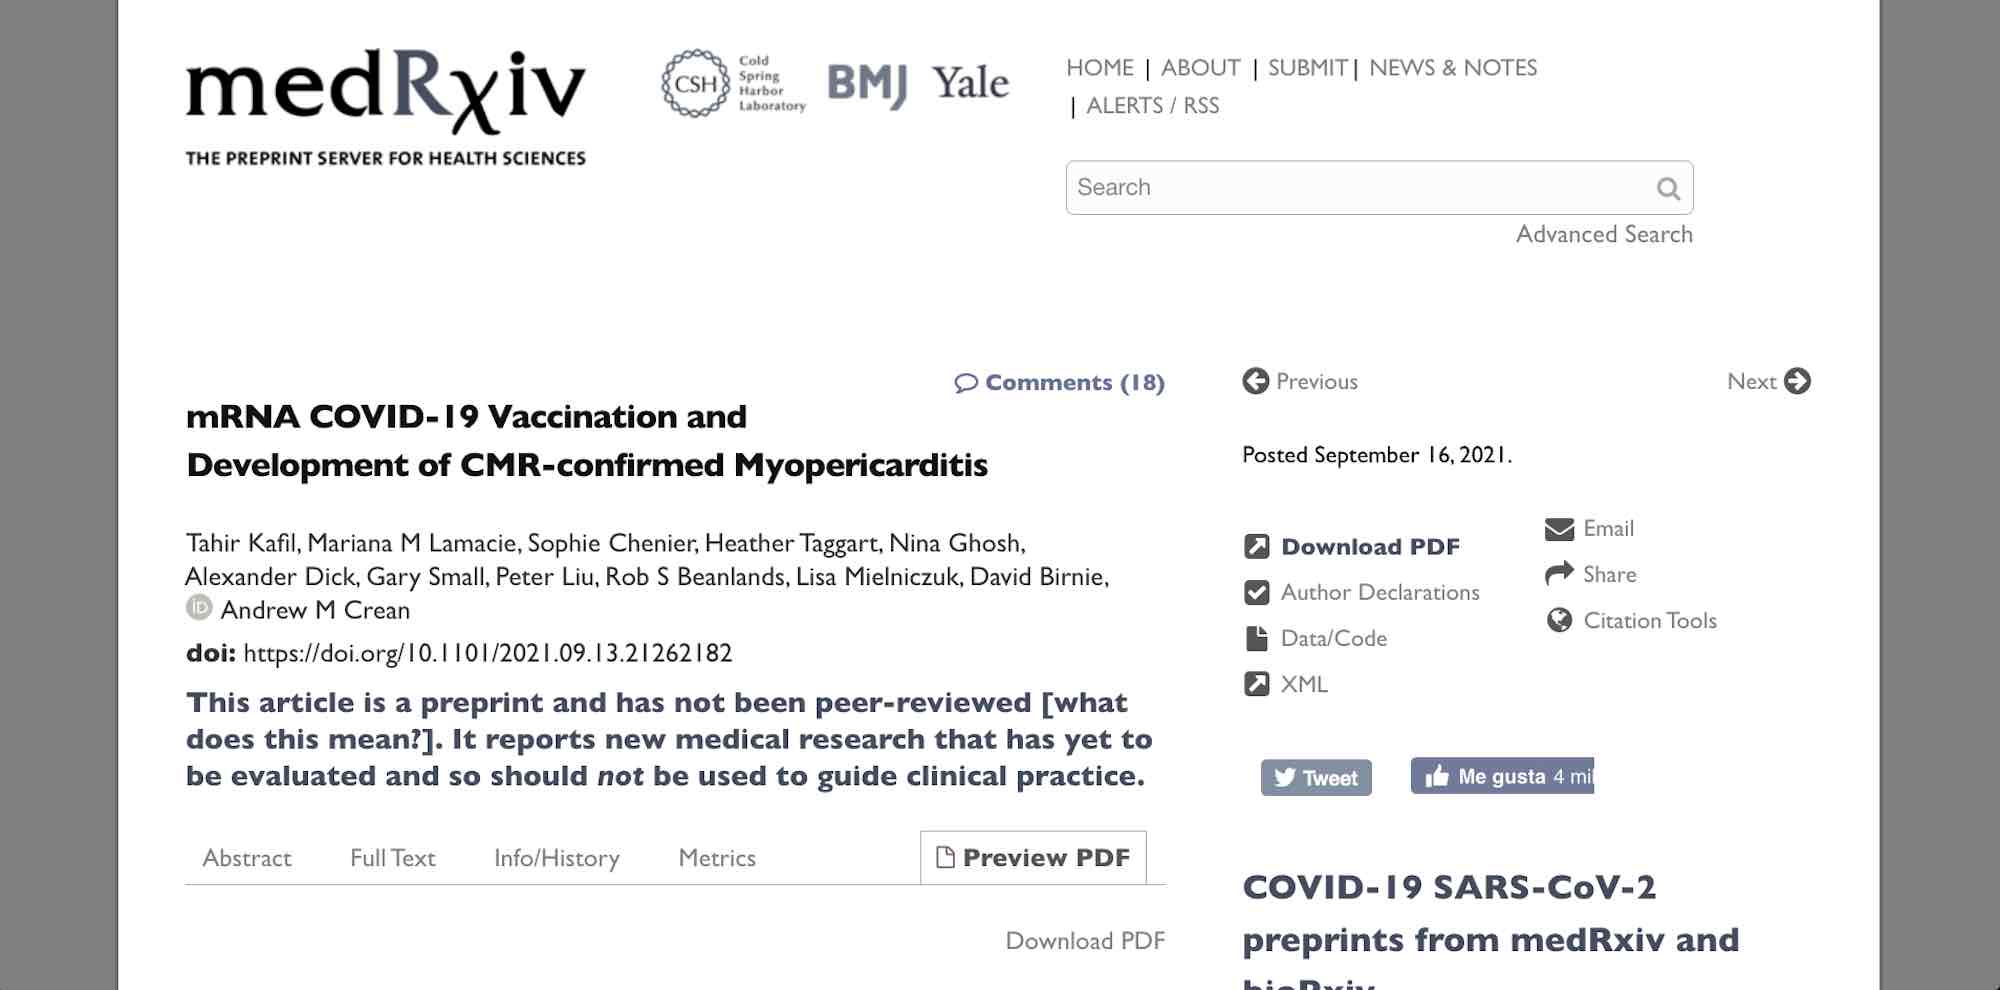
Task: Open the Advanced Search link
Action: pyautogui.click(x=1604, y=234)
